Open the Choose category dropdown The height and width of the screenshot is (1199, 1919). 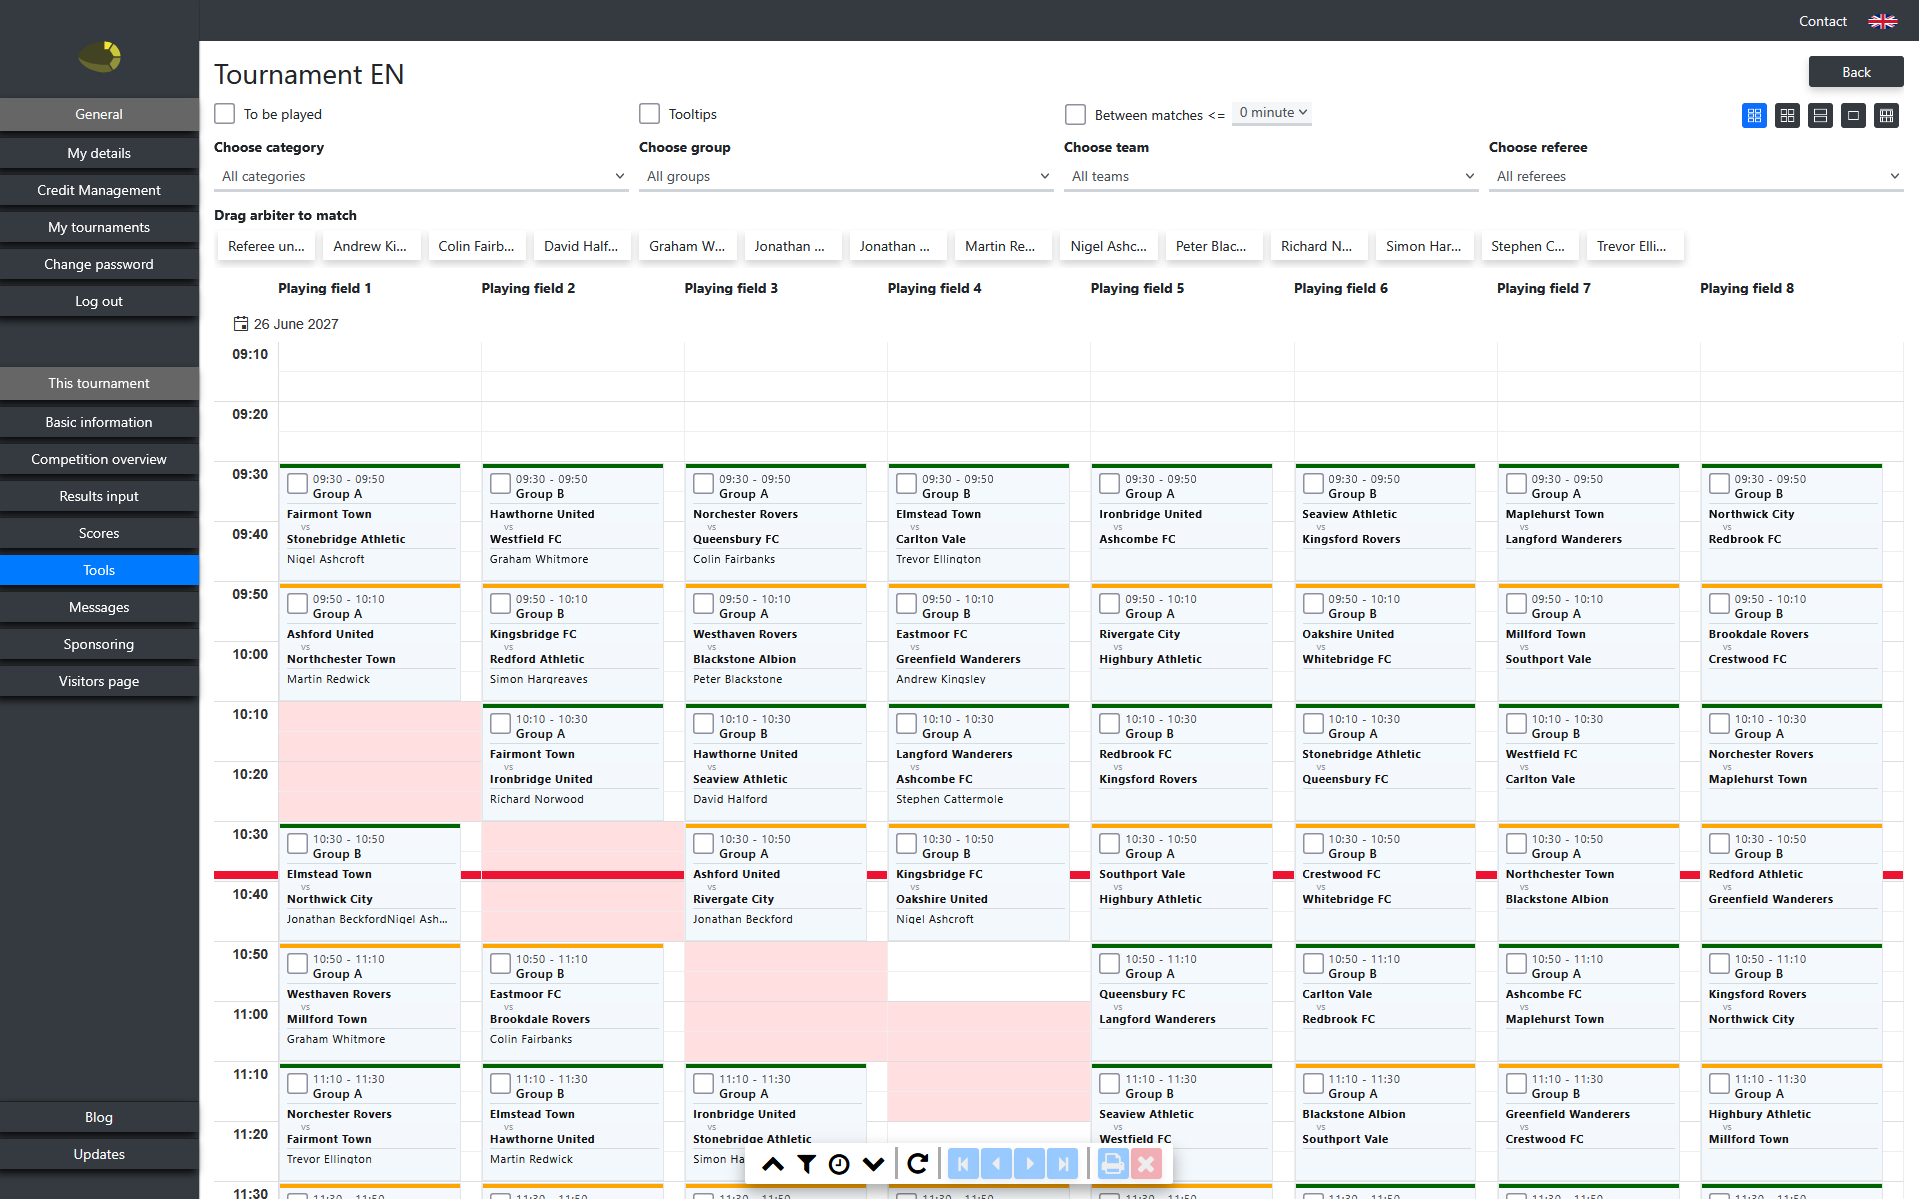[421, 176]
